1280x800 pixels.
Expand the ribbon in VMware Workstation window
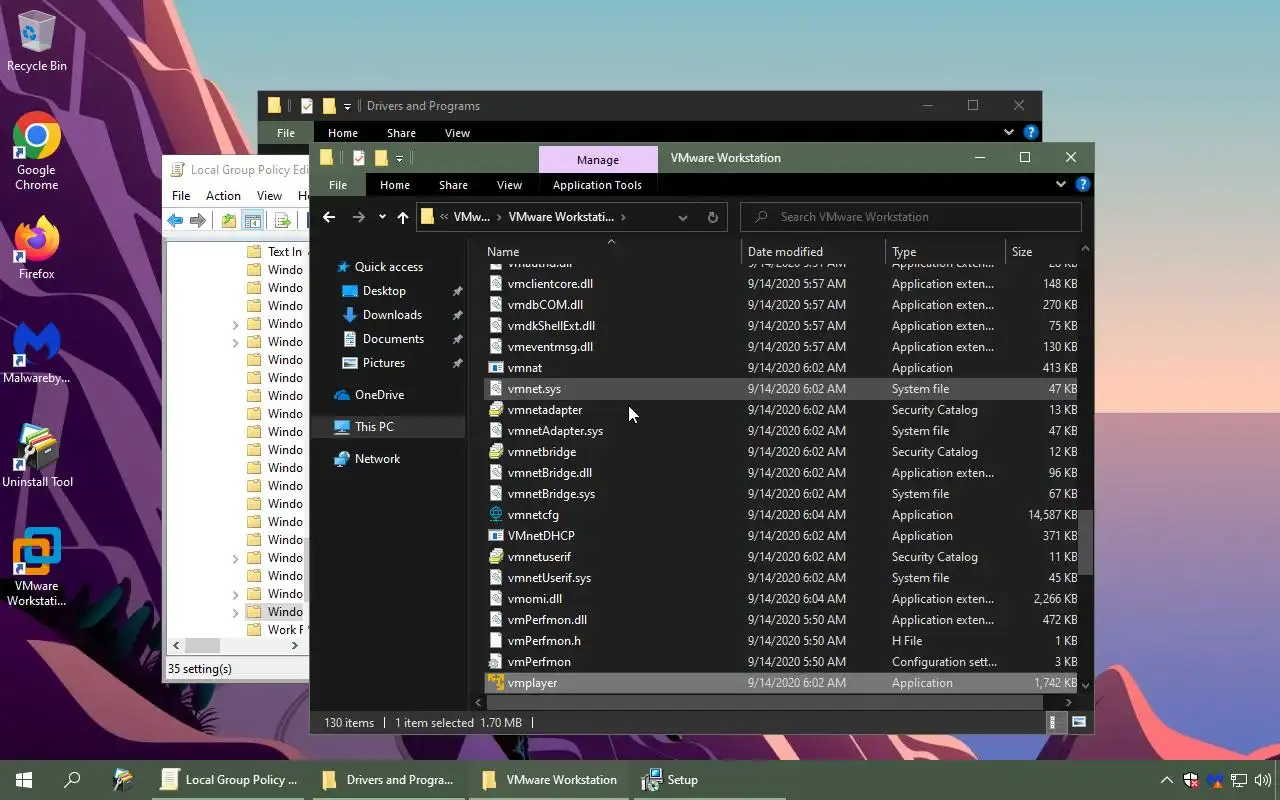[x=1061, y=185]
